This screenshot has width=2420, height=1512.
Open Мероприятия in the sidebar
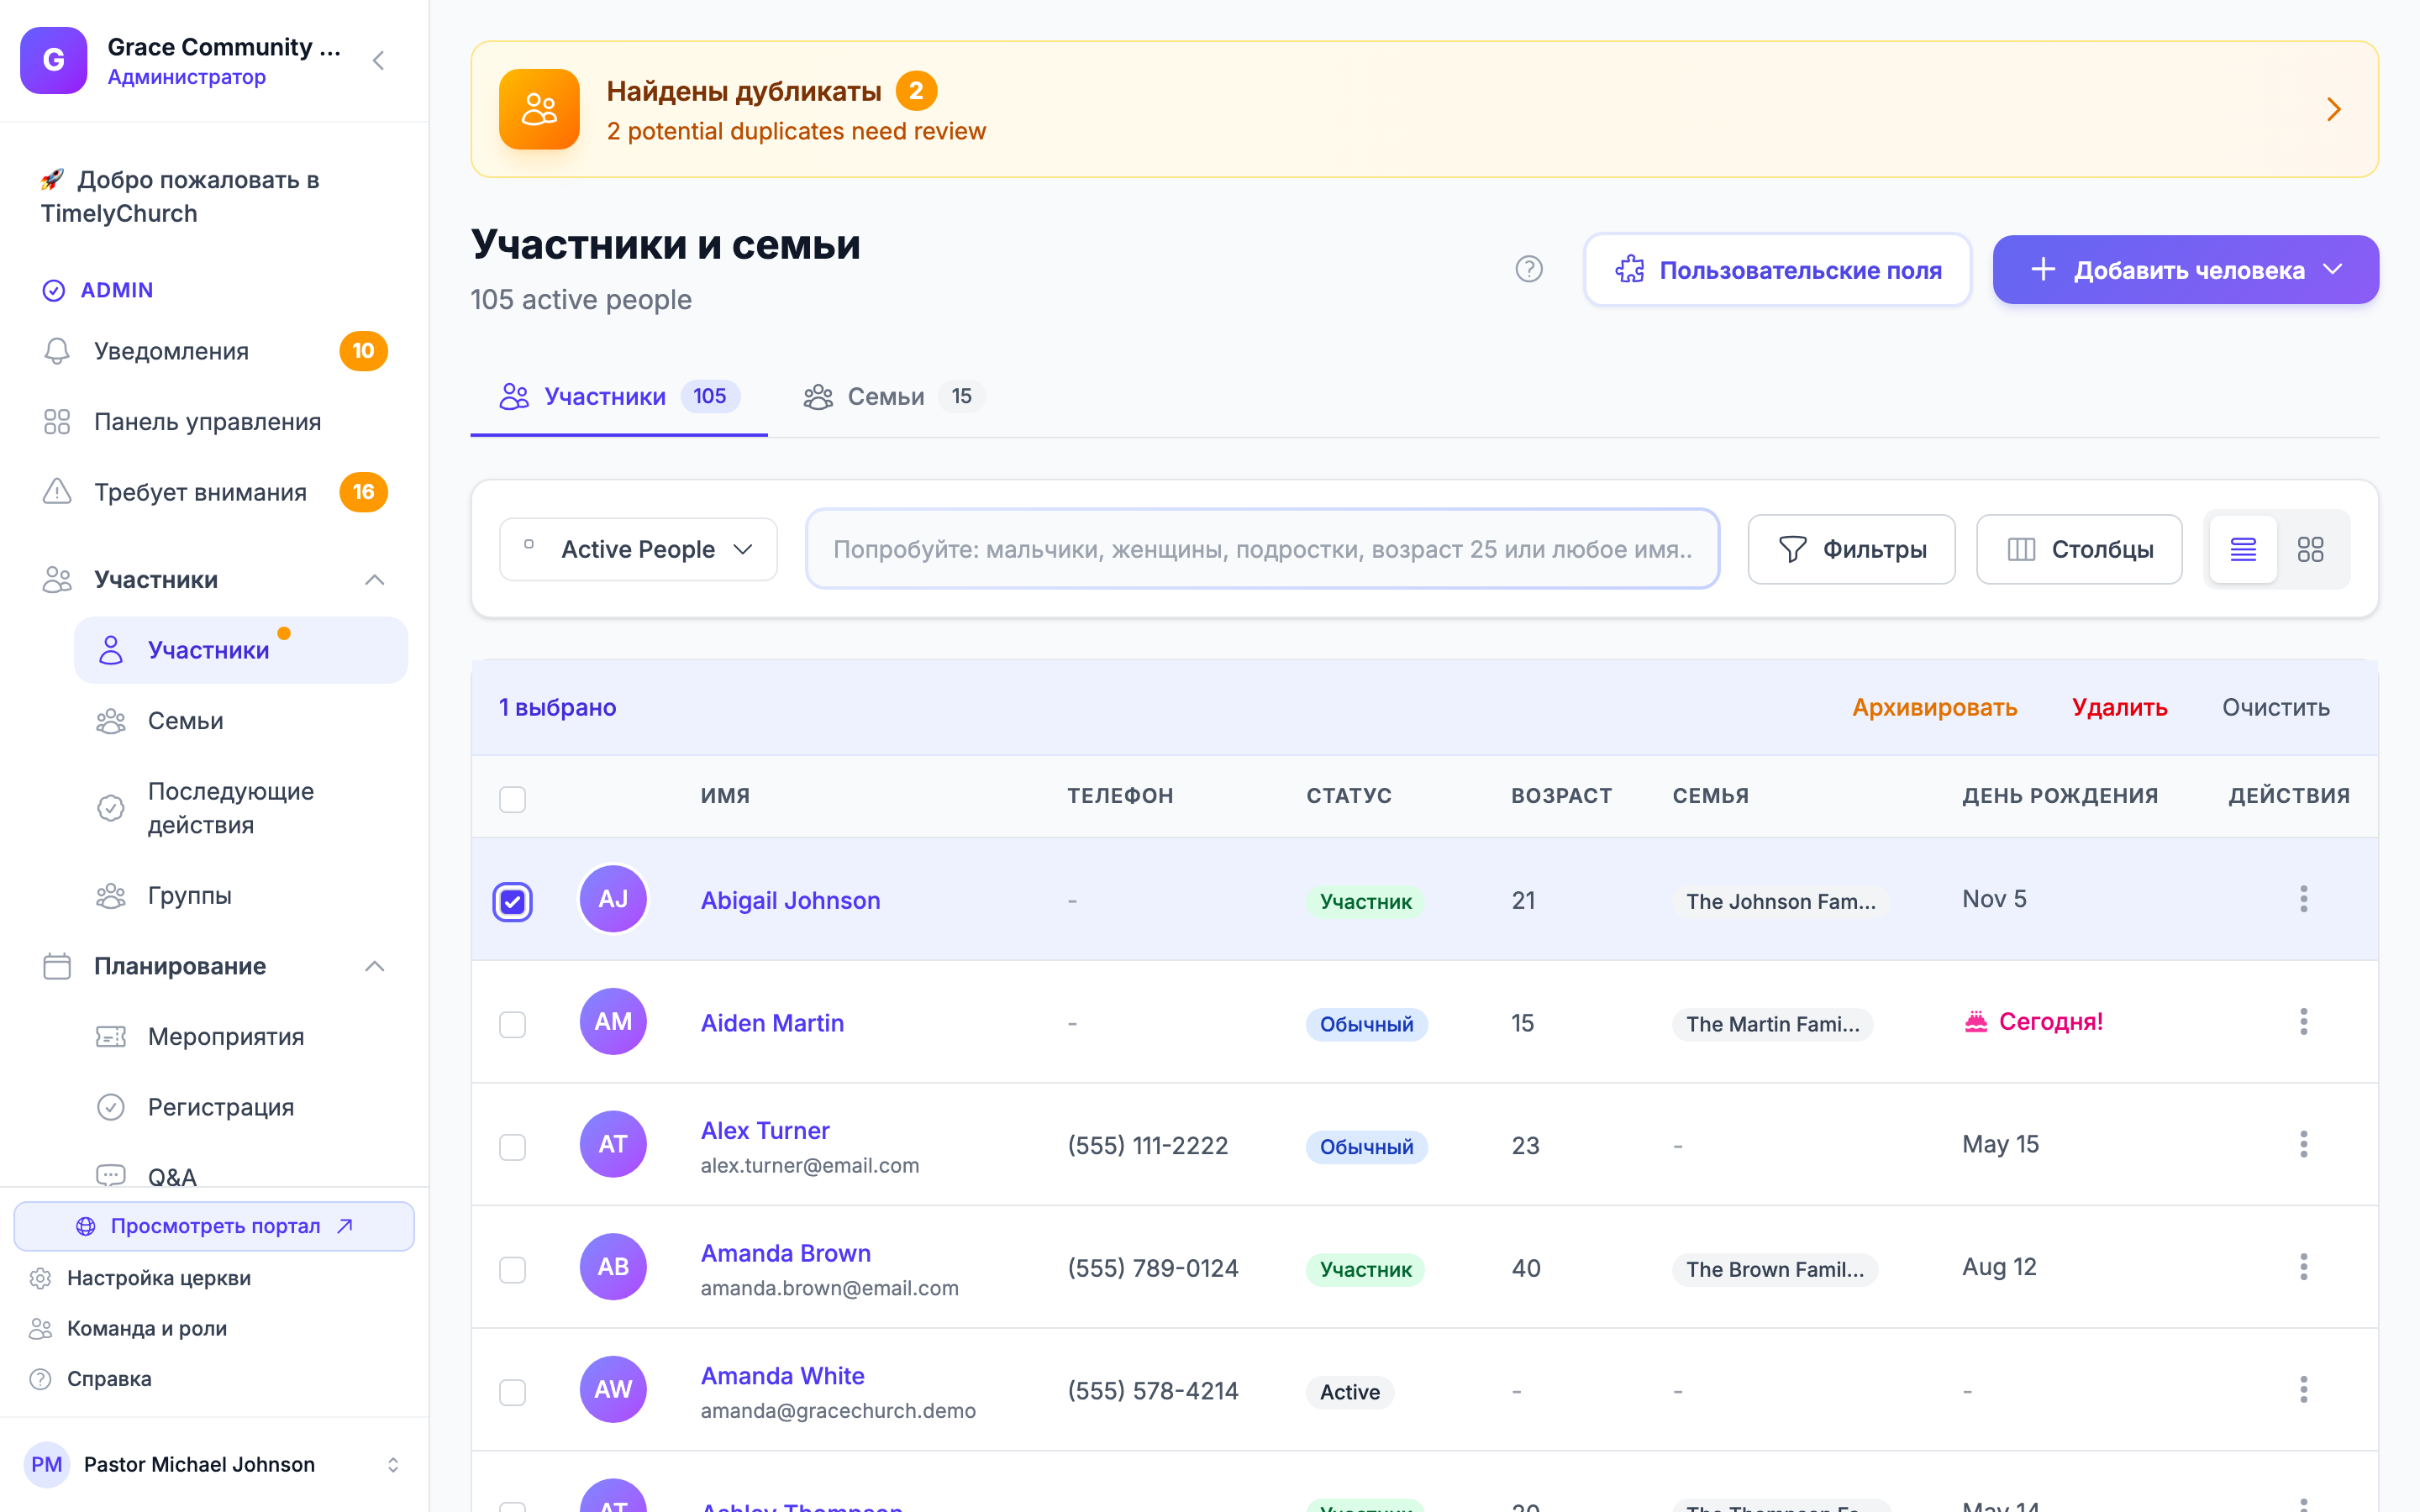tap(240, 1036)
